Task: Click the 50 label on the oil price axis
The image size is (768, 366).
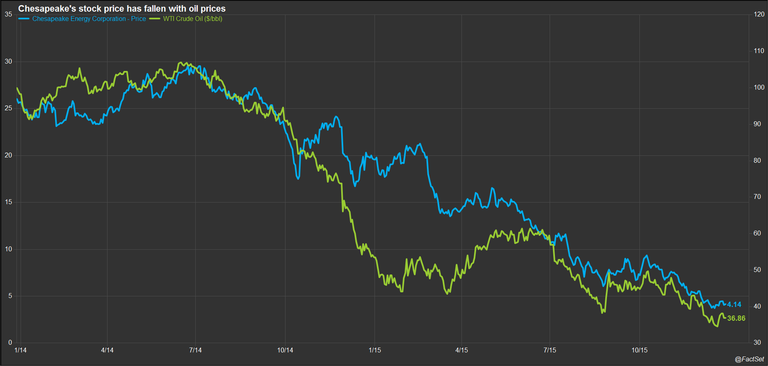Action: pos(758,270)
